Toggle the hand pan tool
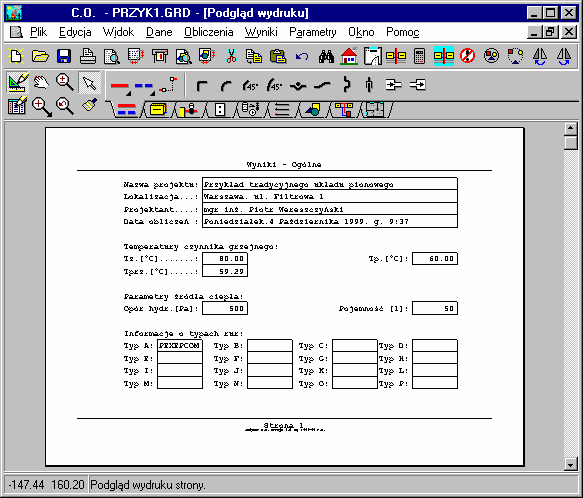This screenshot has height=498, width=583. pyautogui.click(x=41, y=83)
